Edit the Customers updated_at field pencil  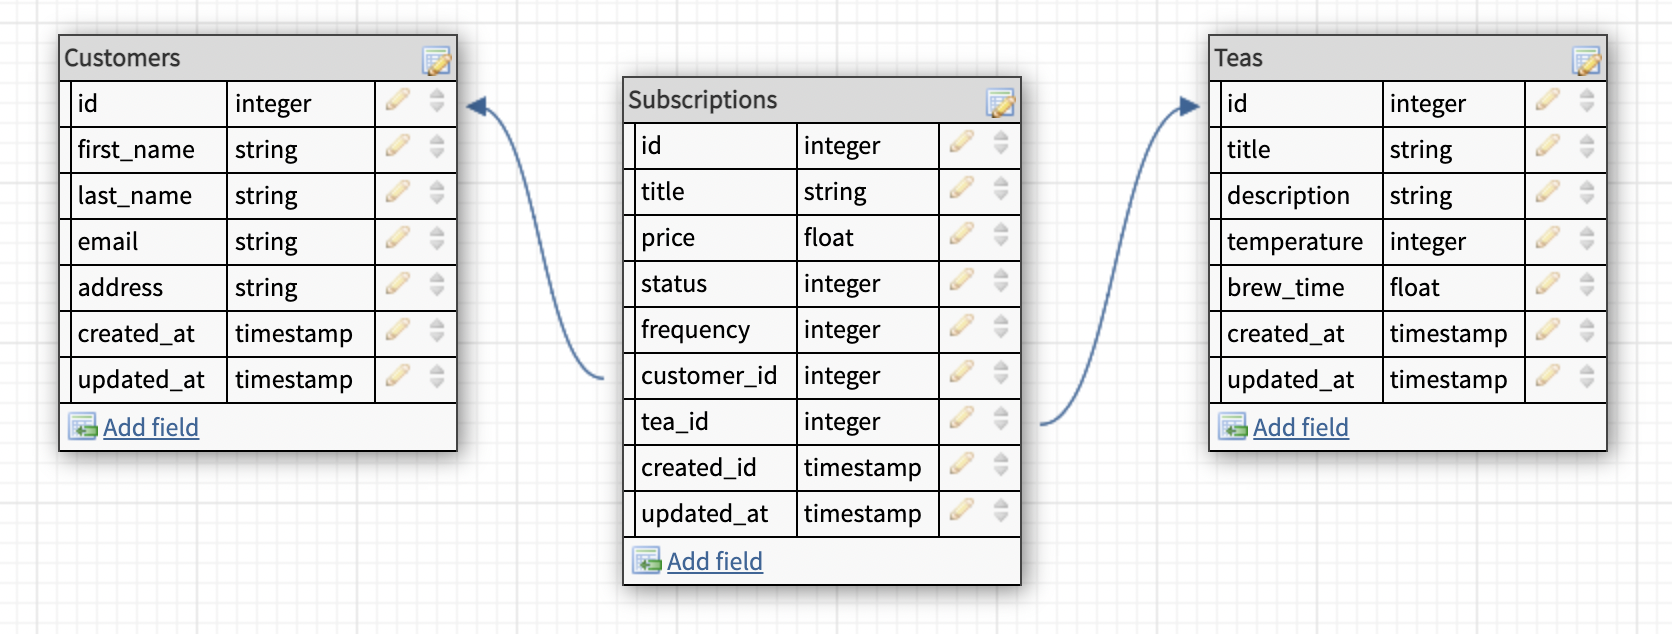pyautogui.click(x=398, y=376)
